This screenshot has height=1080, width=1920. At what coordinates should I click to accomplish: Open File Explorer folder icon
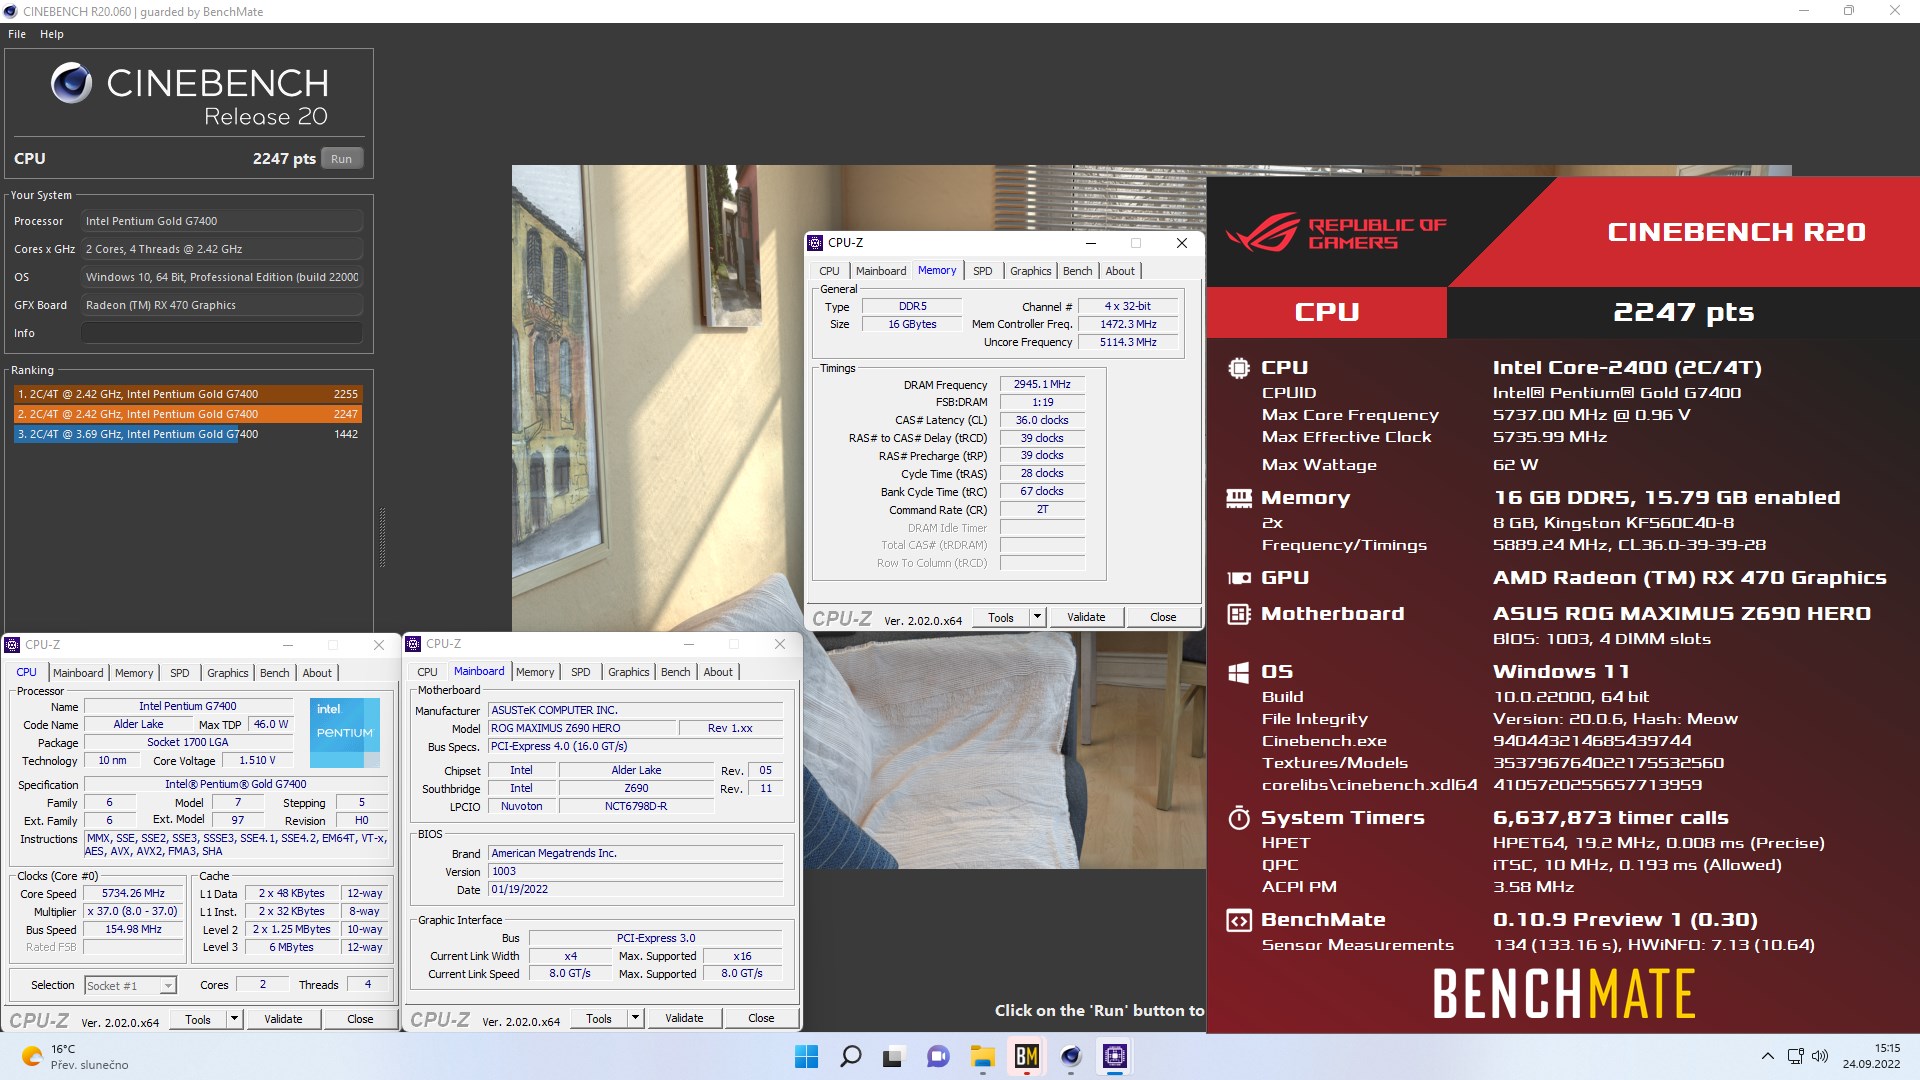[x=982, y=1056]
